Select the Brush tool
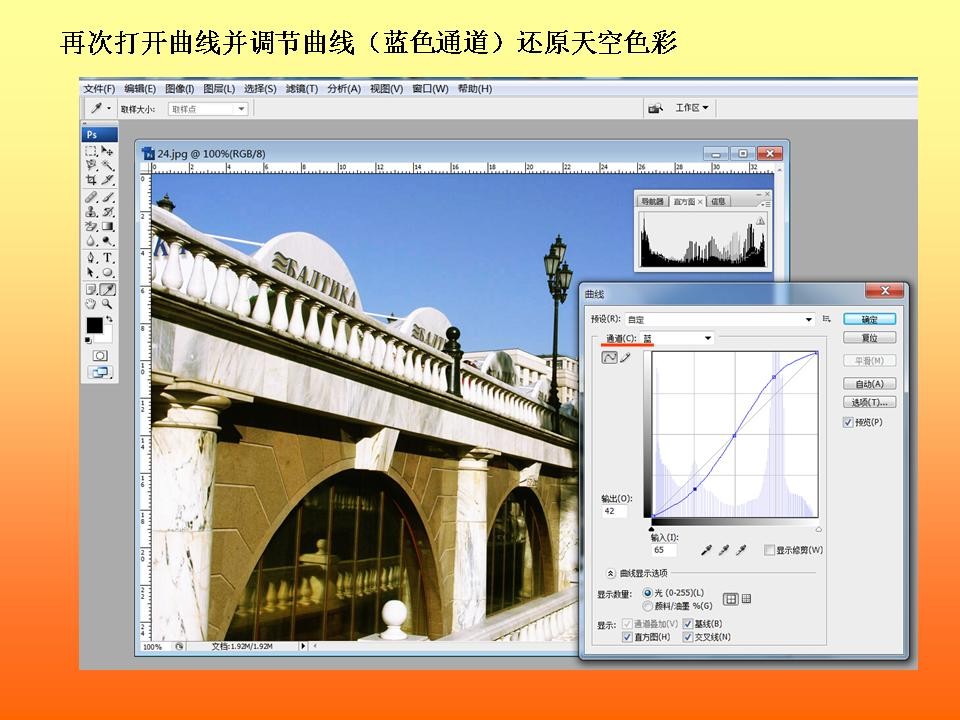The width and height of the screenshot is (960, 720). tap(108, 197)
